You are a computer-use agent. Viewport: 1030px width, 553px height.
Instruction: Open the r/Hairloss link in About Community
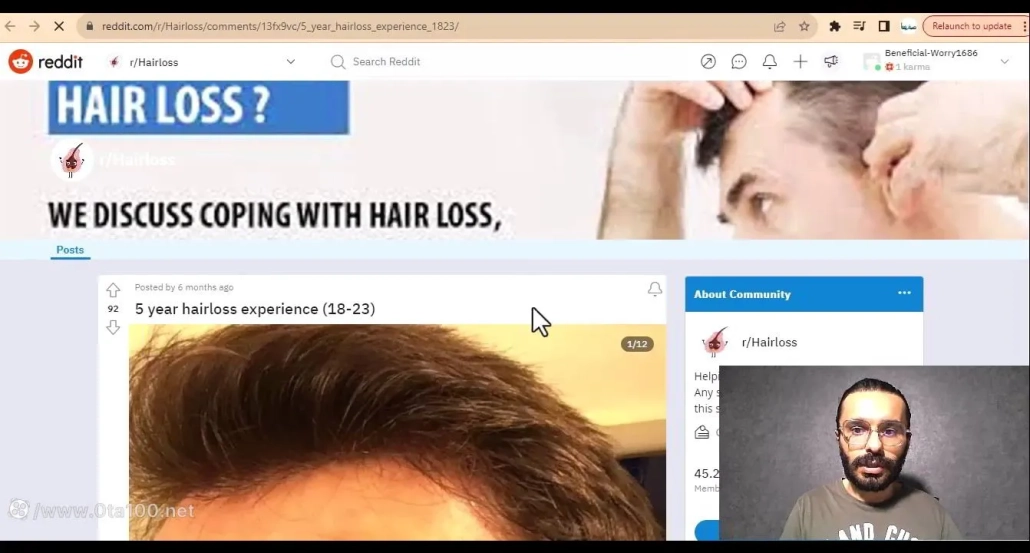(x=768, y=342)
